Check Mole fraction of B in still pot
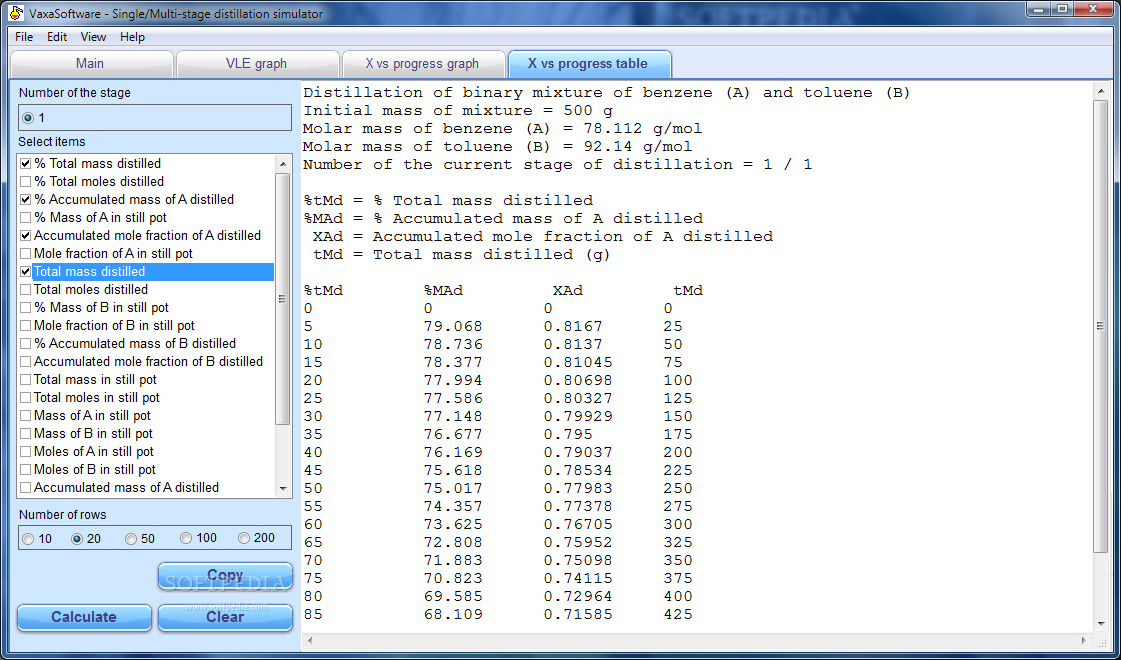Image resolution: width=1121 pixels, height=660 pixels. [26, 325]
